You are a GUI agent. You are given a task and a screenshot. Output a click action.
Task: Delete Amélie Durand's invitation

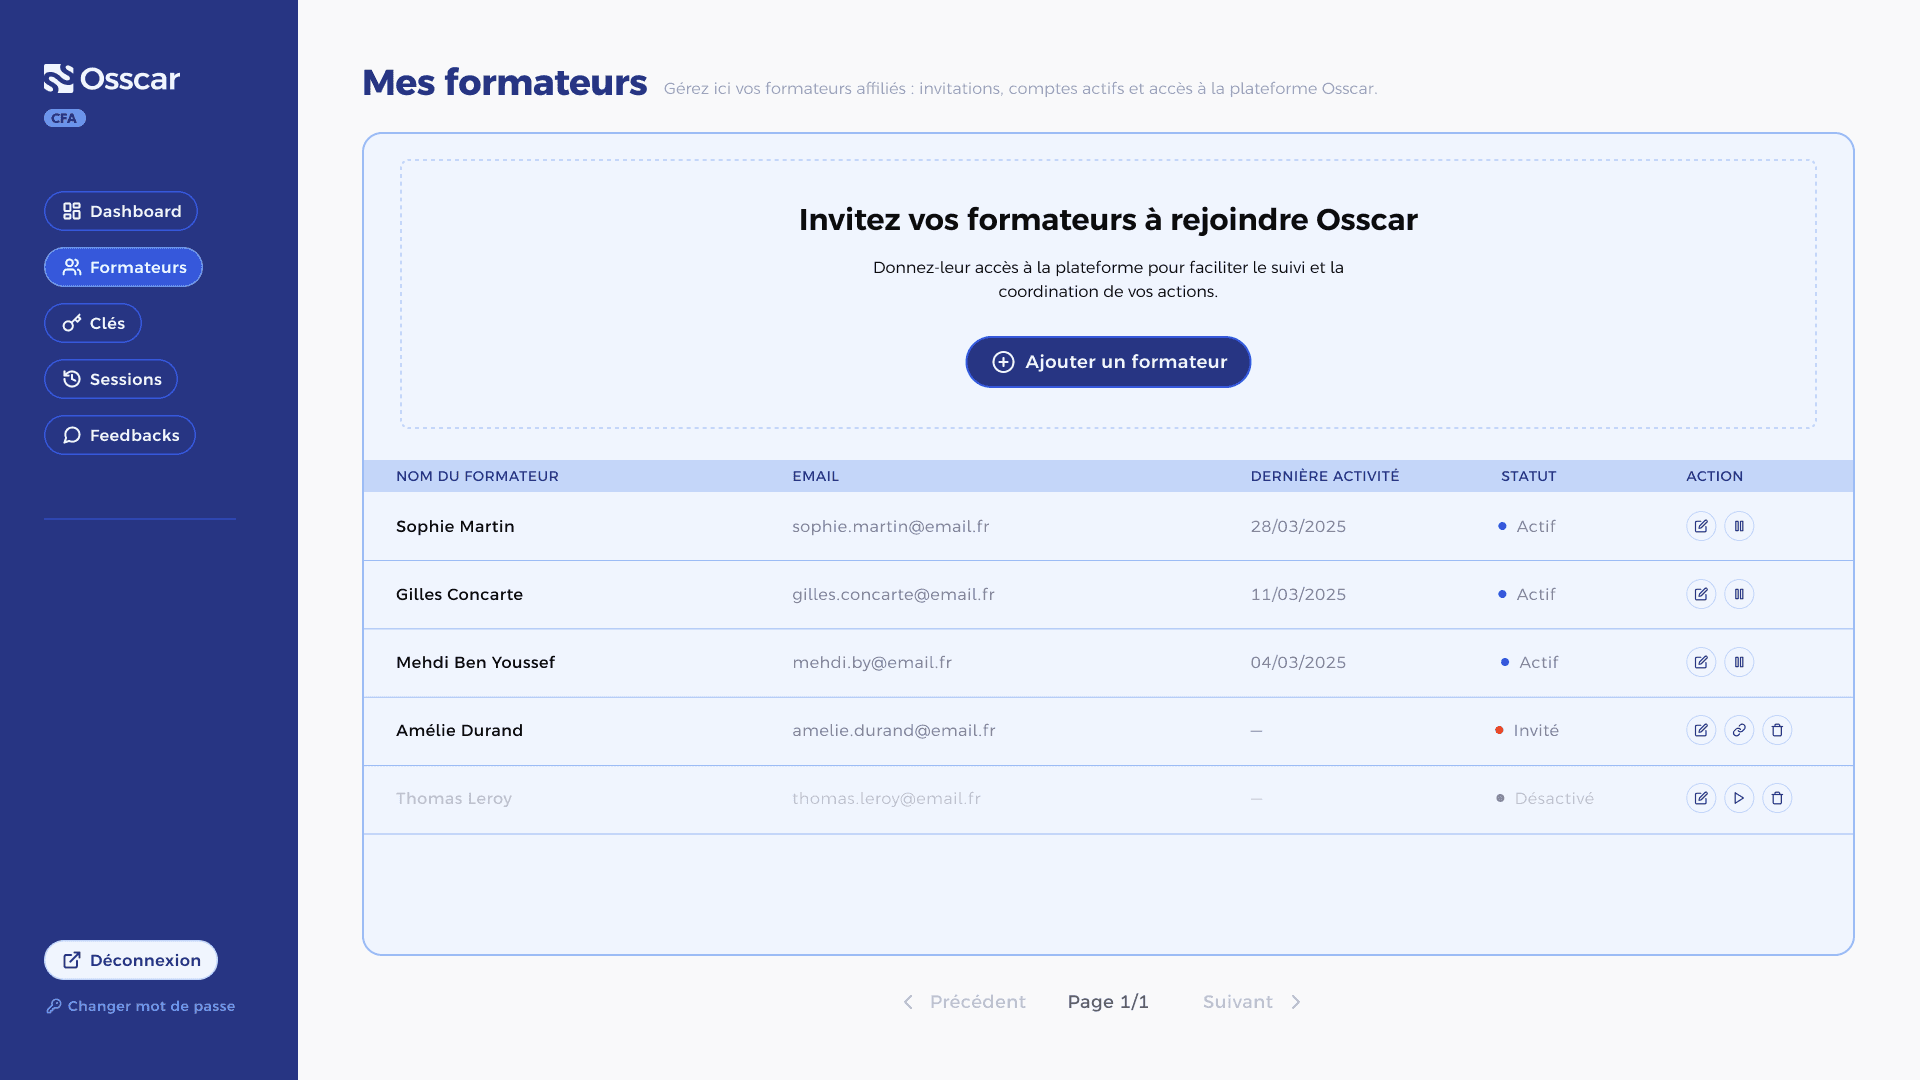tap(1777, 730)
